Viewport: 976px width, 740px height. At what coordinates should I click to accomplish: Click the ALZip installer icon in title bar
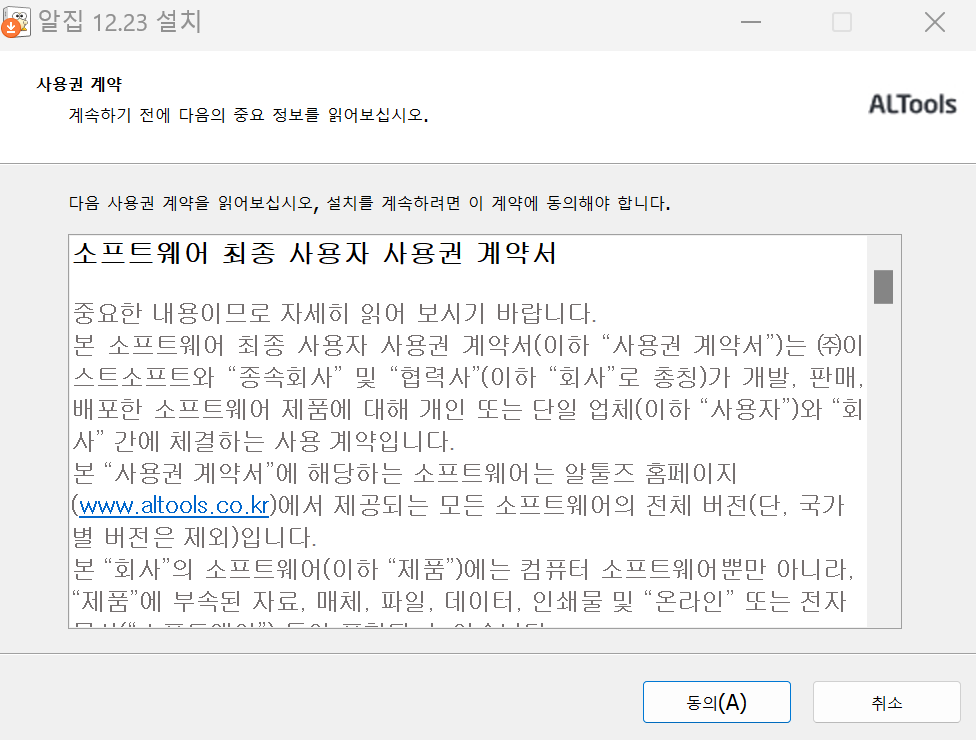pyautogui.click(x=16, y=22)
